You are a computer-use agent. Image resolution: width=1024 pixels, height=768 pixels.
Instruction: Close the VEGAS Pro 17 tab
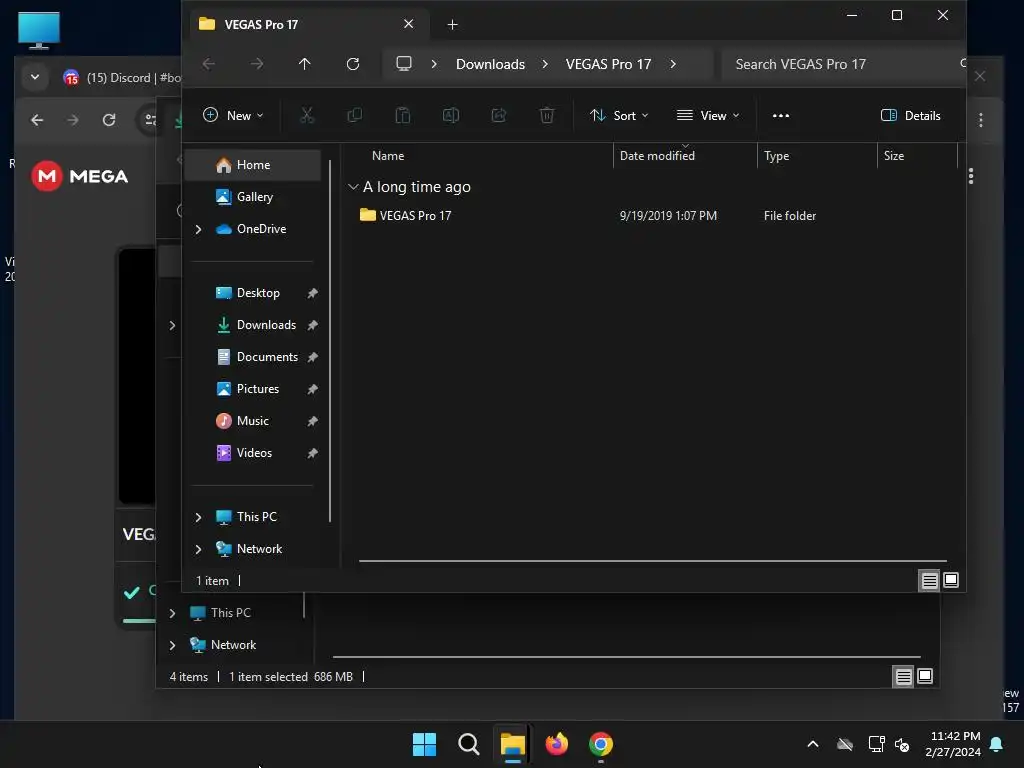[x=408, y=24]
